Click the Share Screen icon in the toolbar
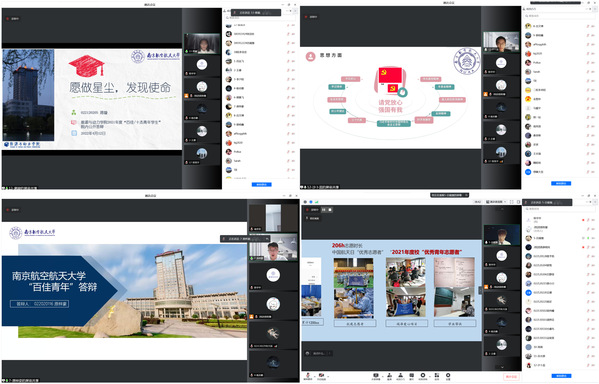The height and width of the screenshot is (384, 599). pyautogui.click(x=376, y=376)
